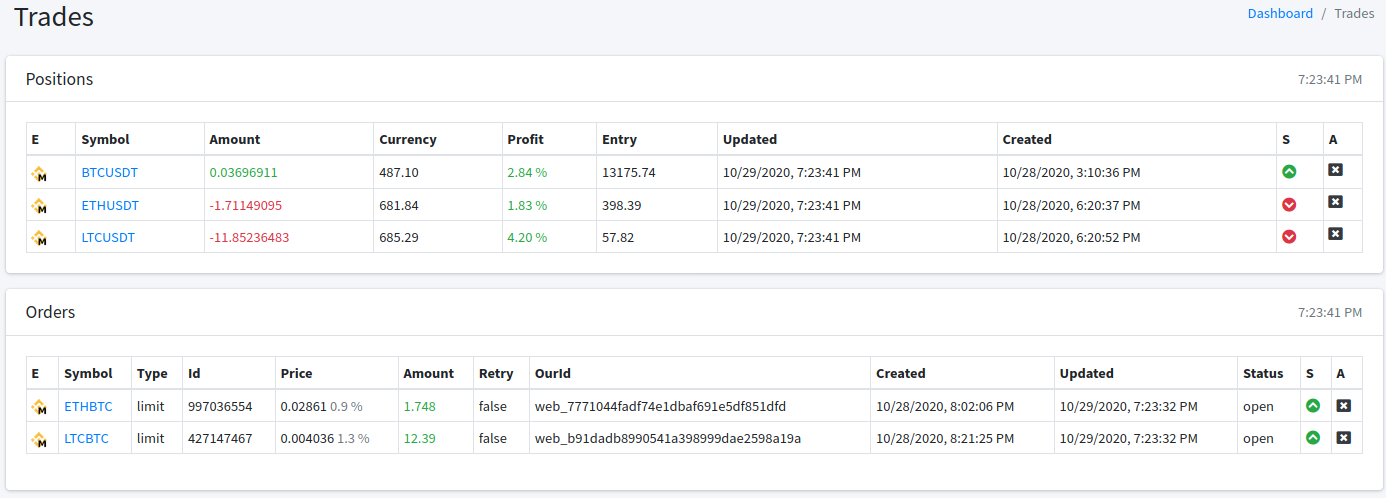Click the Status column header in Orders
Screen dimensions: 1386x498
pyautogui.click(x=1263, y=374)
